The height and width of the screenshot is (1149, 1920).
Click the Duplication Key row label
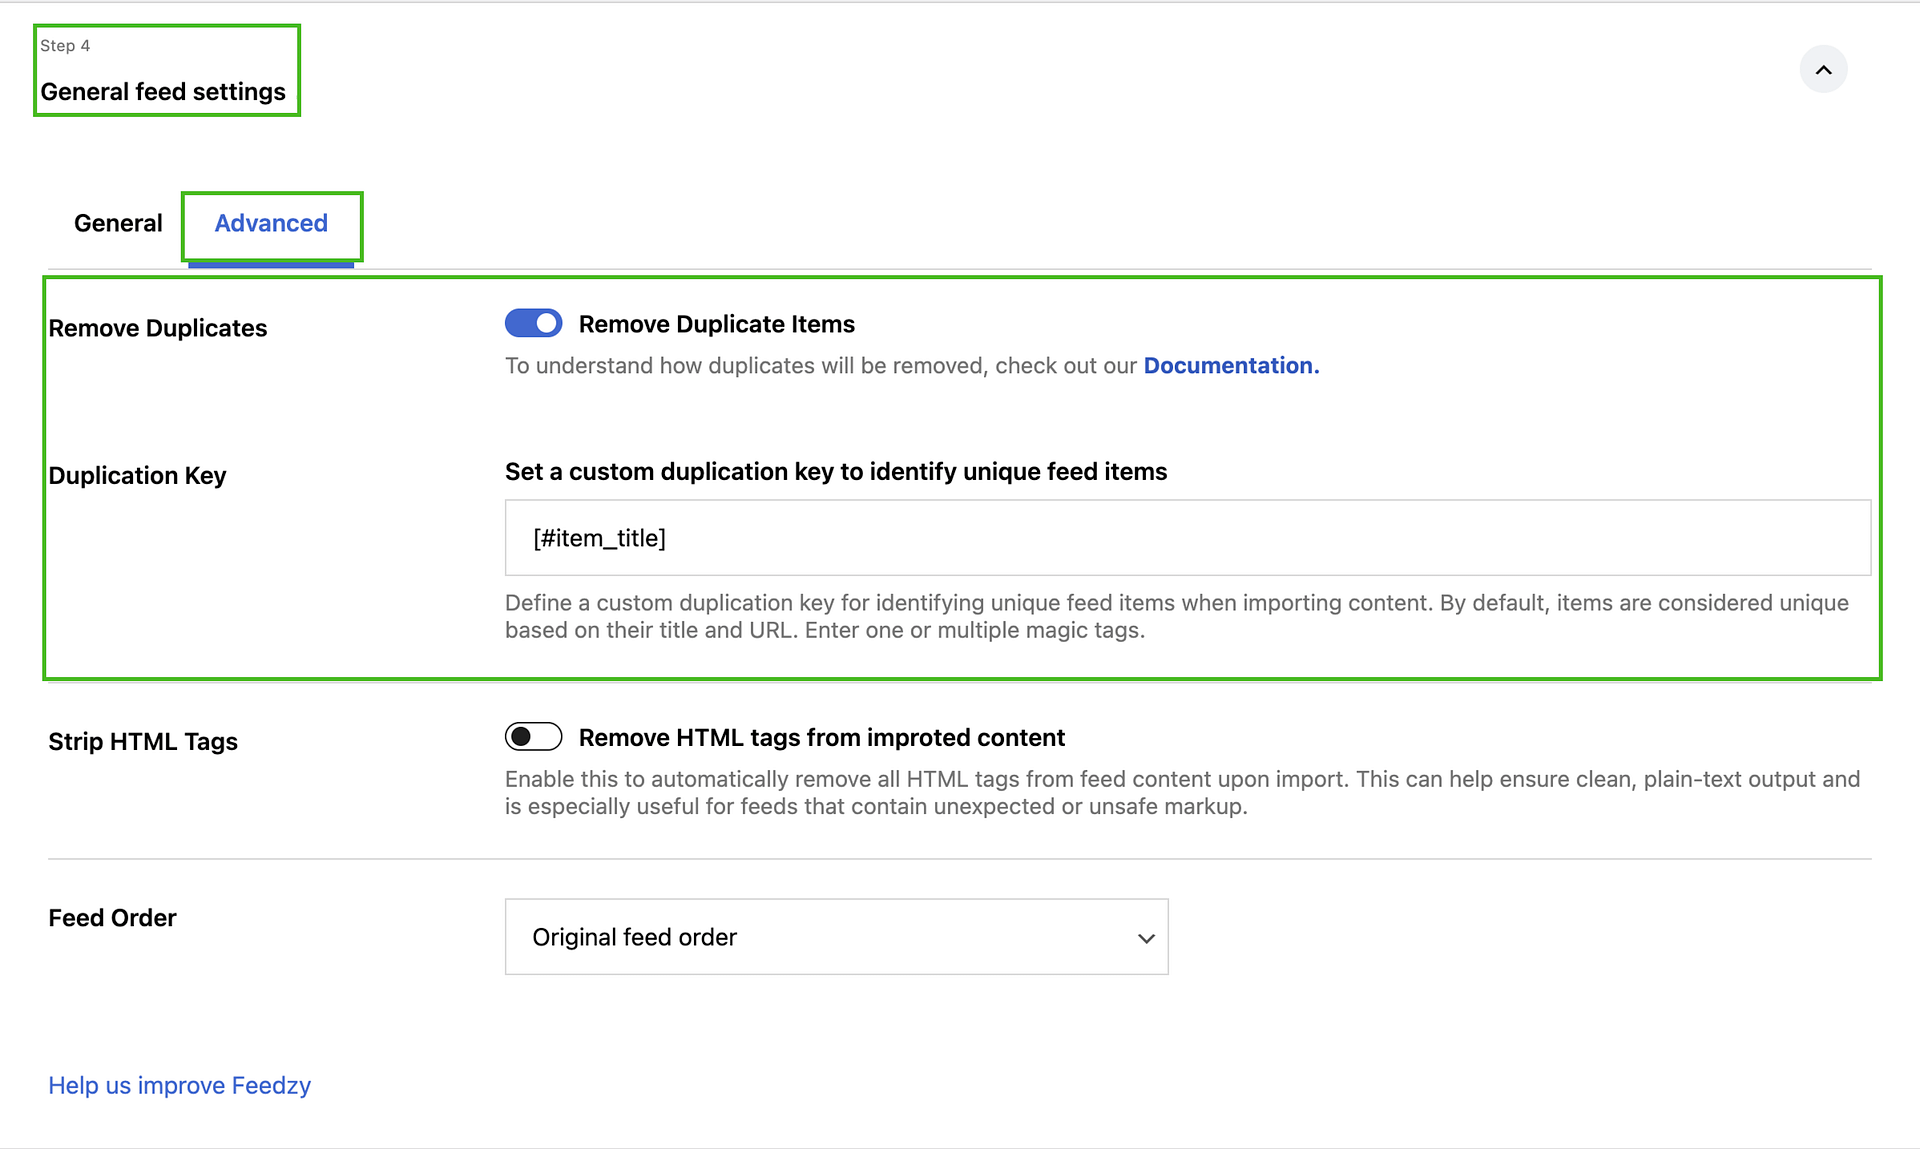click(137, 475)
